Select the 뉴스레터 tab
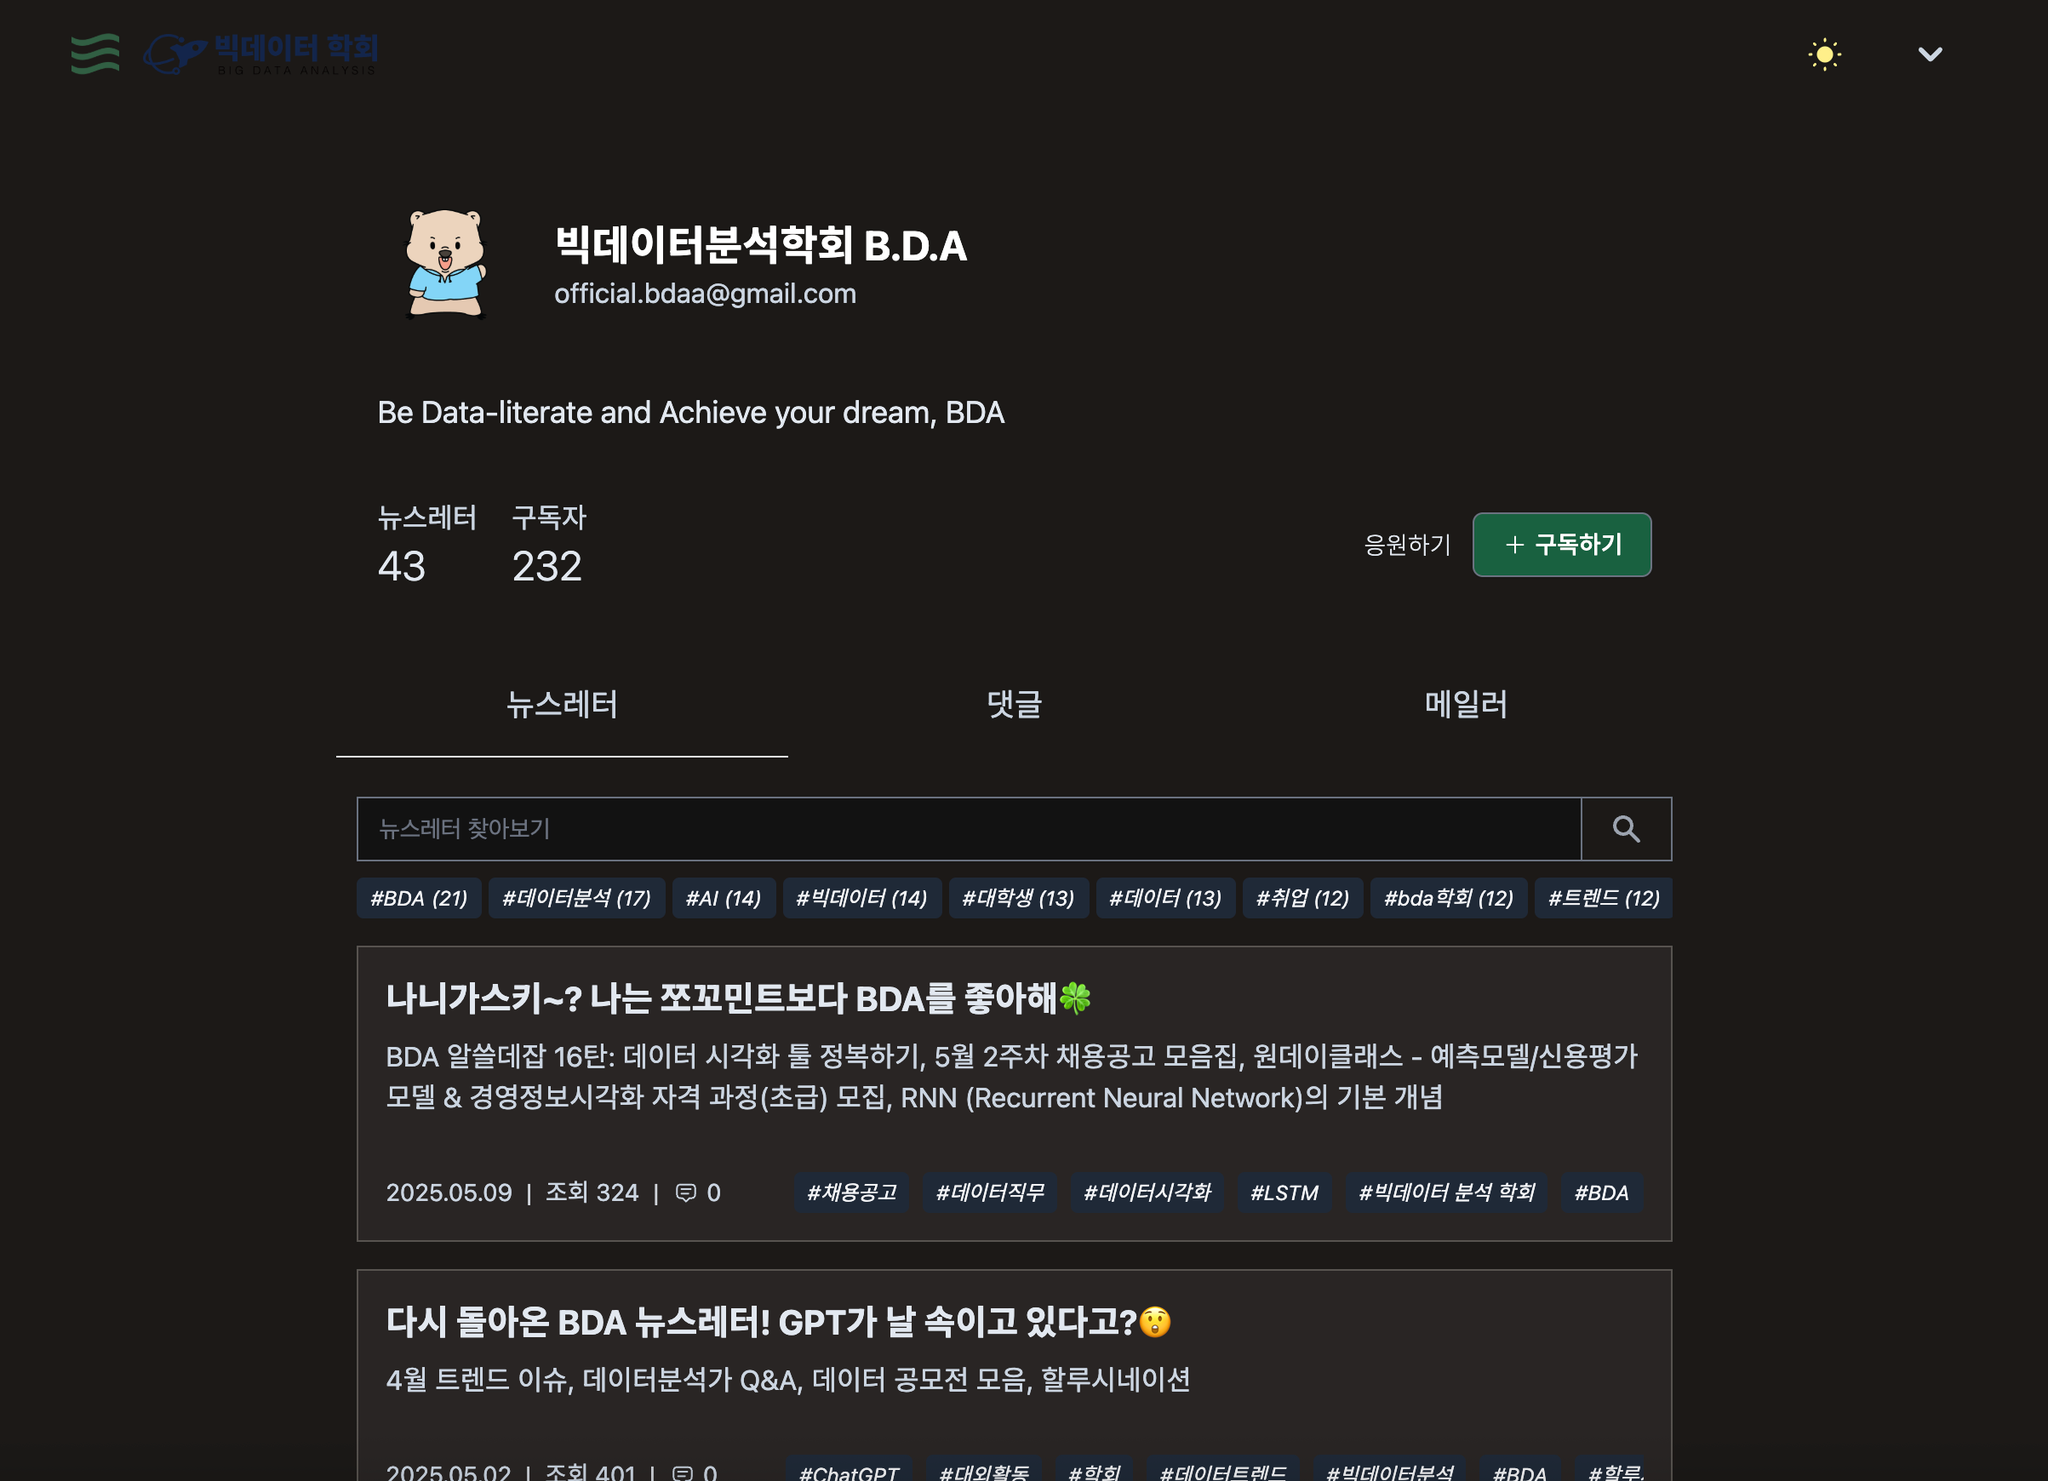 [562, 705]
